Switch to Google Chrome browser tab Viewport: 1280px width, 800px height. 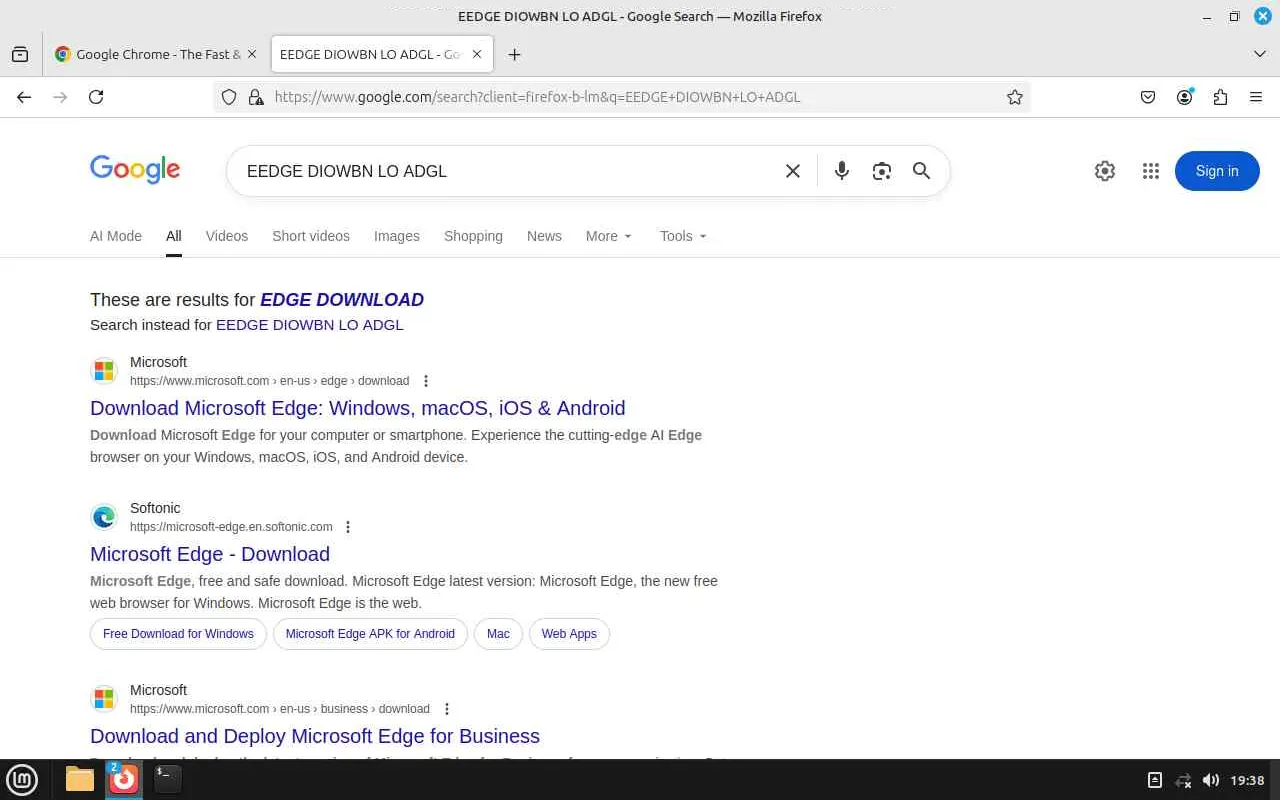pyautogui.click(x=148, y=54)
